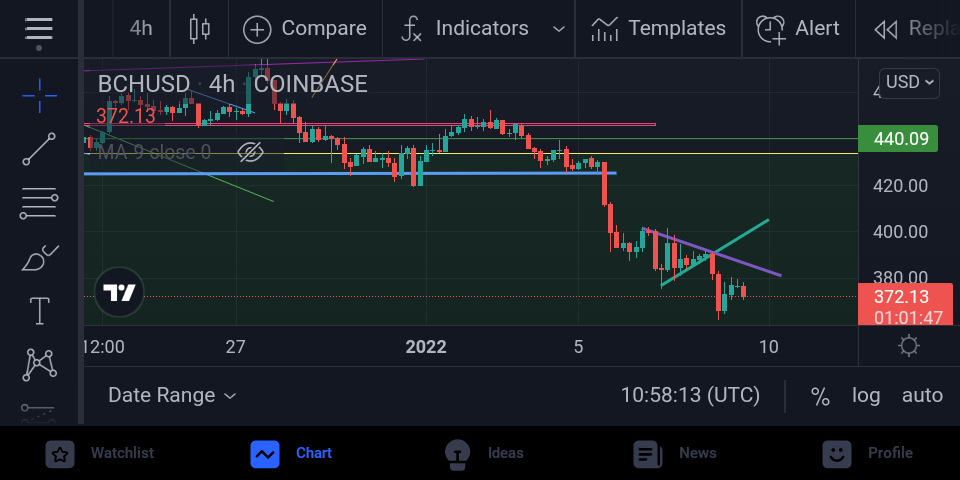Viewport: 960px width, 480px height.
Task: Open chart settings gear icon
Action: [909, 347]
